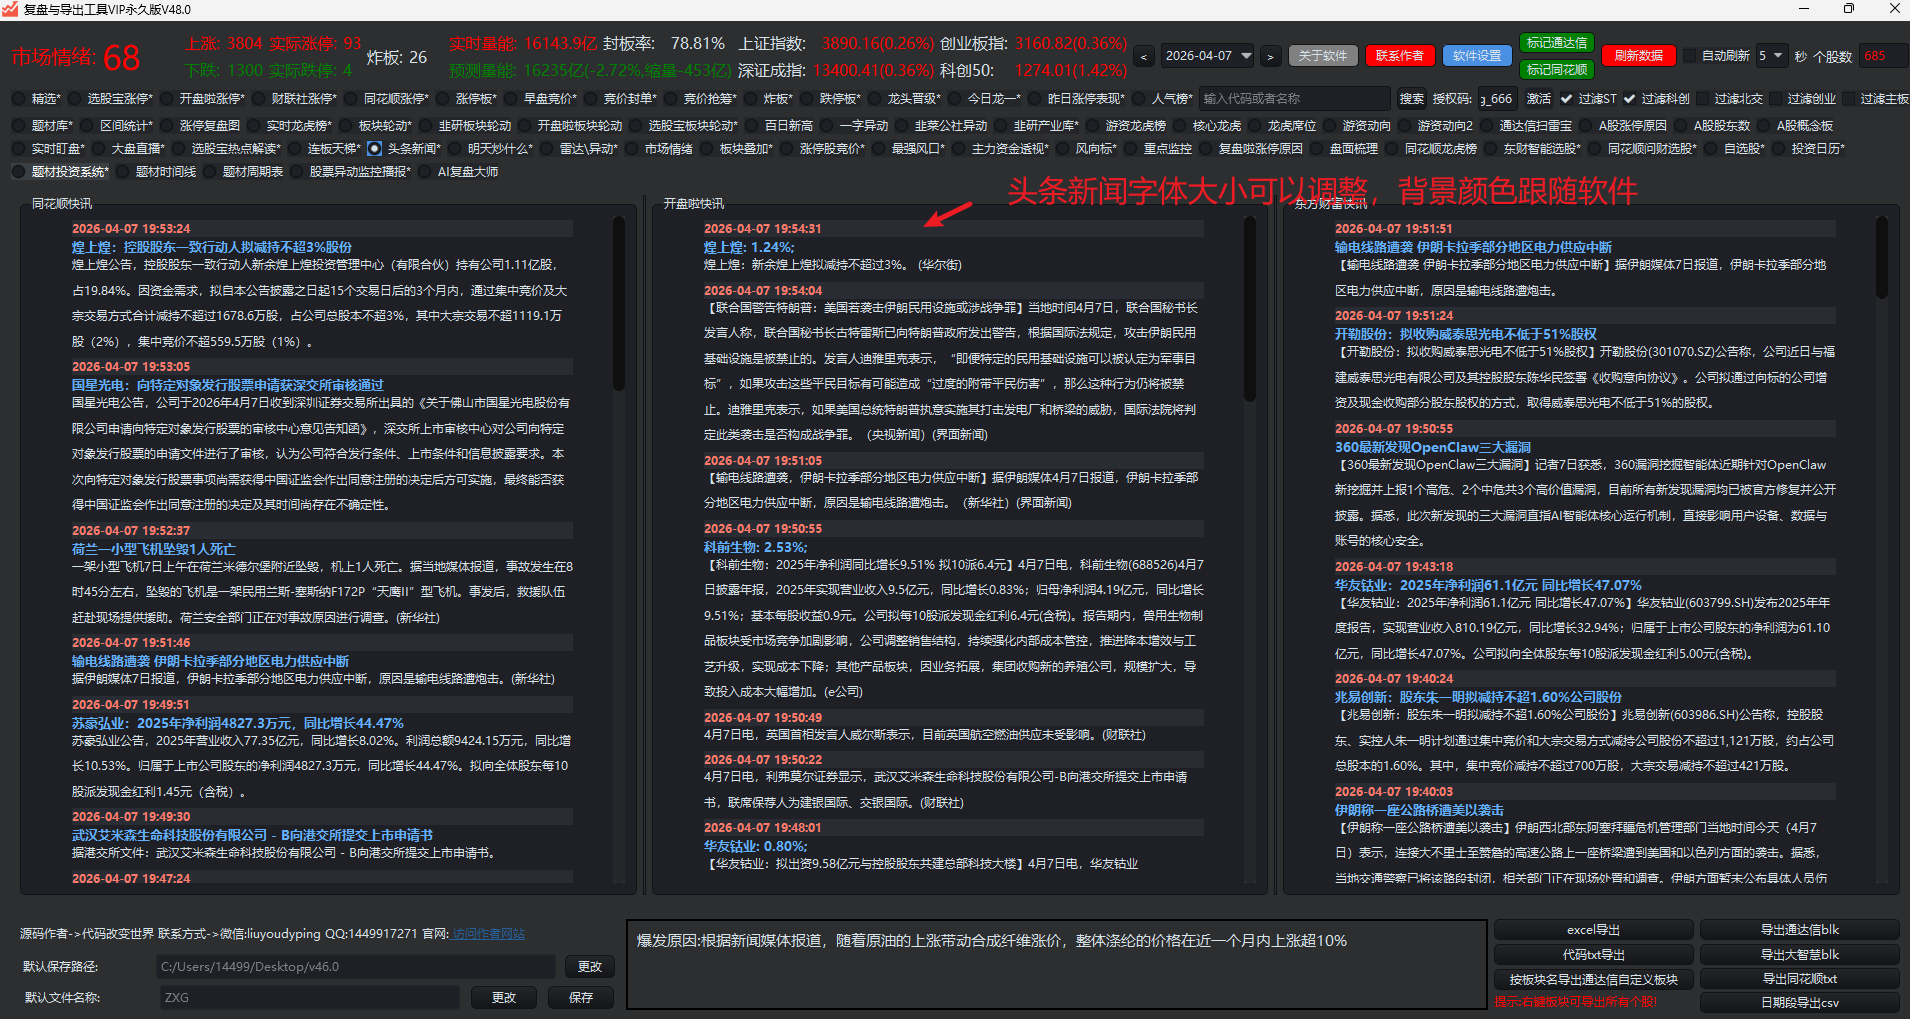
Task: Open 软件设置 software settings
Action: (1476, 56)
